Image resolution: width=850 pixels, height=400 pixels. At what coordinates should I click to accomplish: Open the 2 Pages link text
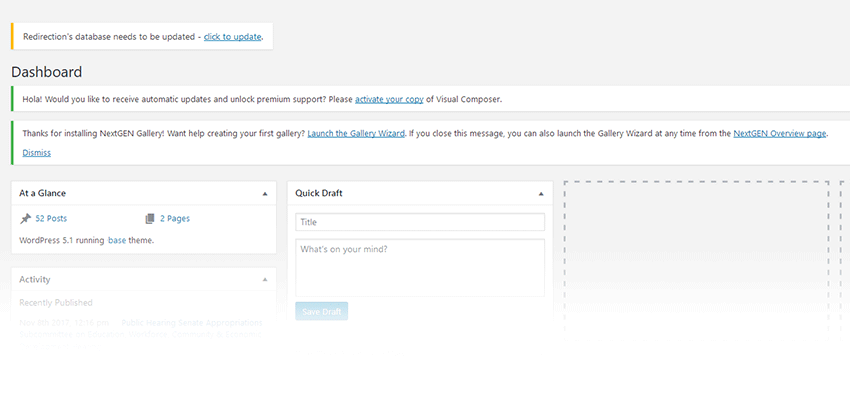173,218
